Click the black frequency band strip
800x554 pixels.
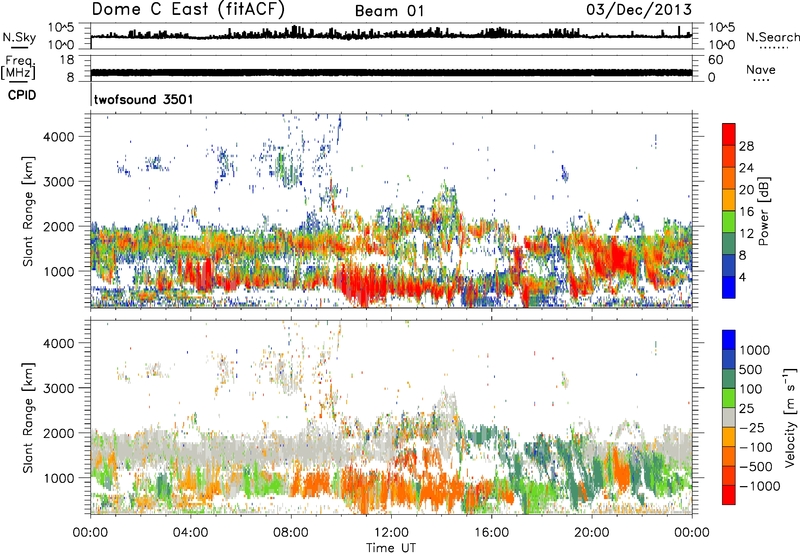(x=391, y=72)
